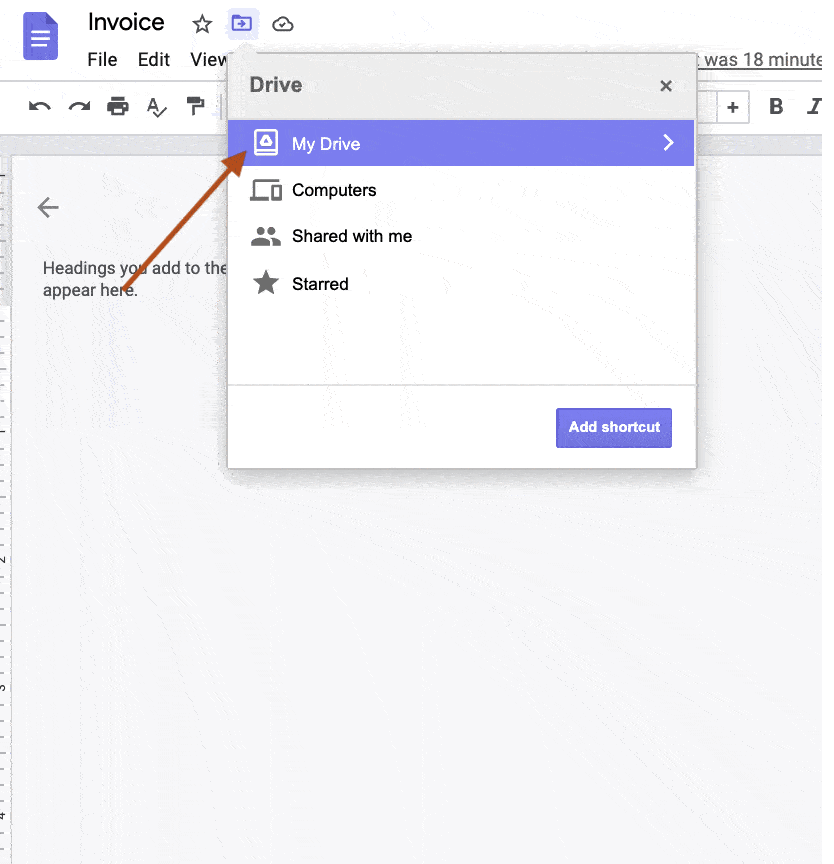Screen dimensions: 834x864
Task: Select My Drive in the Drive dialog
Action: pos(461,143)
